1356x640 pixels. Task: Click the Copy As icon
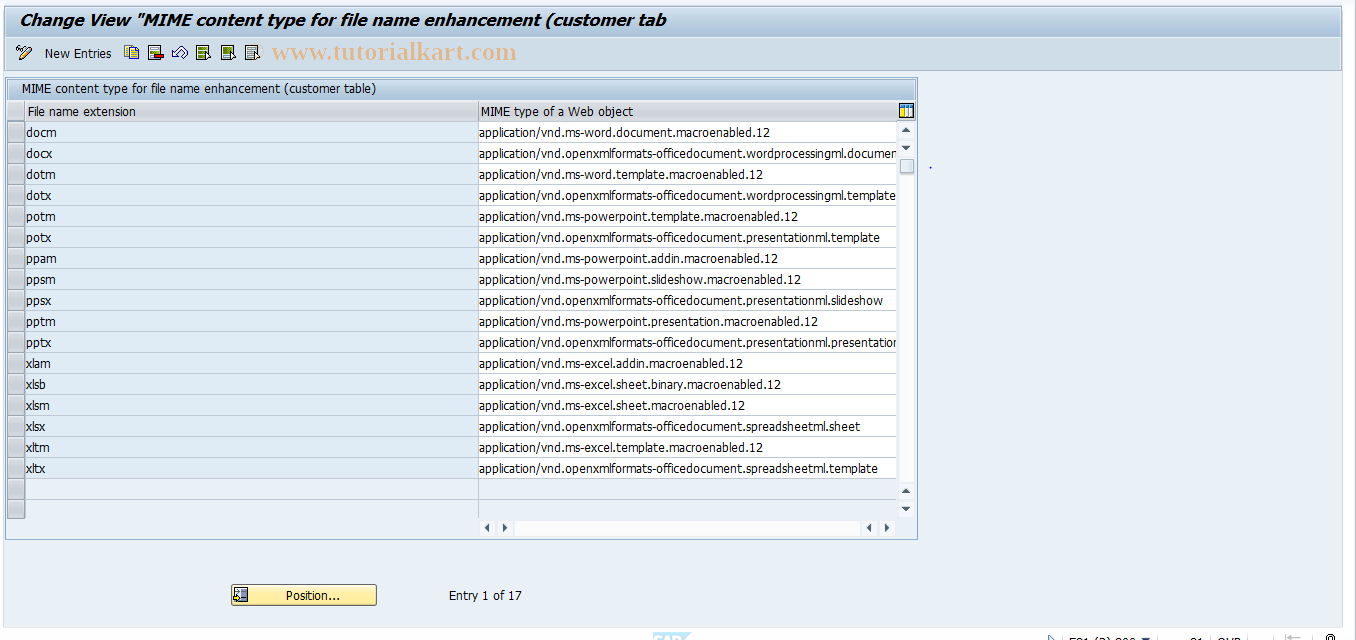(132, 53)
